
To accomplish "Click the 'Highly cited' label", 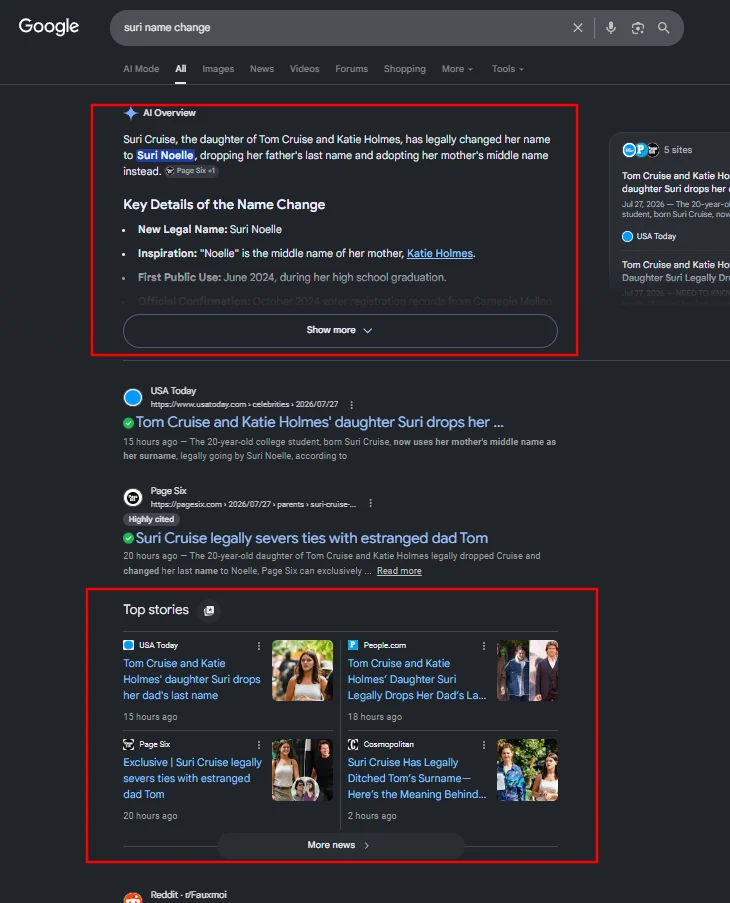I will coord(151,519).
